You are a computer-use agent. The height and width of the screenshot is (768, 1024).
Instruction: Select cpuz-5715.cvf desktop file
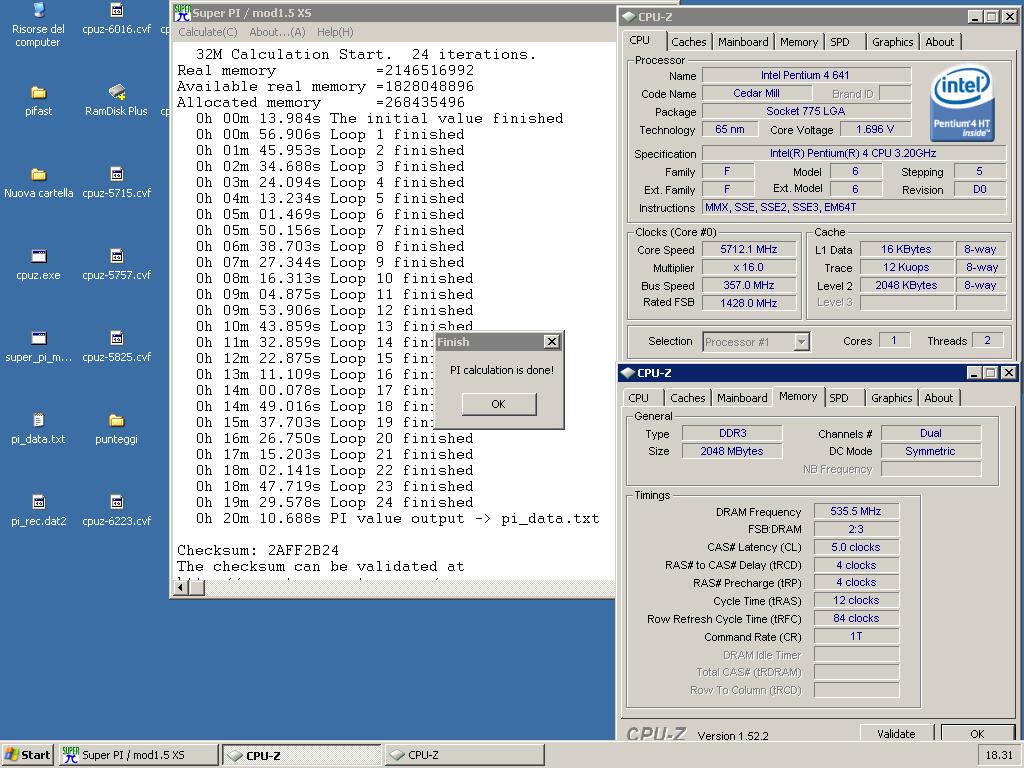tap(116, 183)
